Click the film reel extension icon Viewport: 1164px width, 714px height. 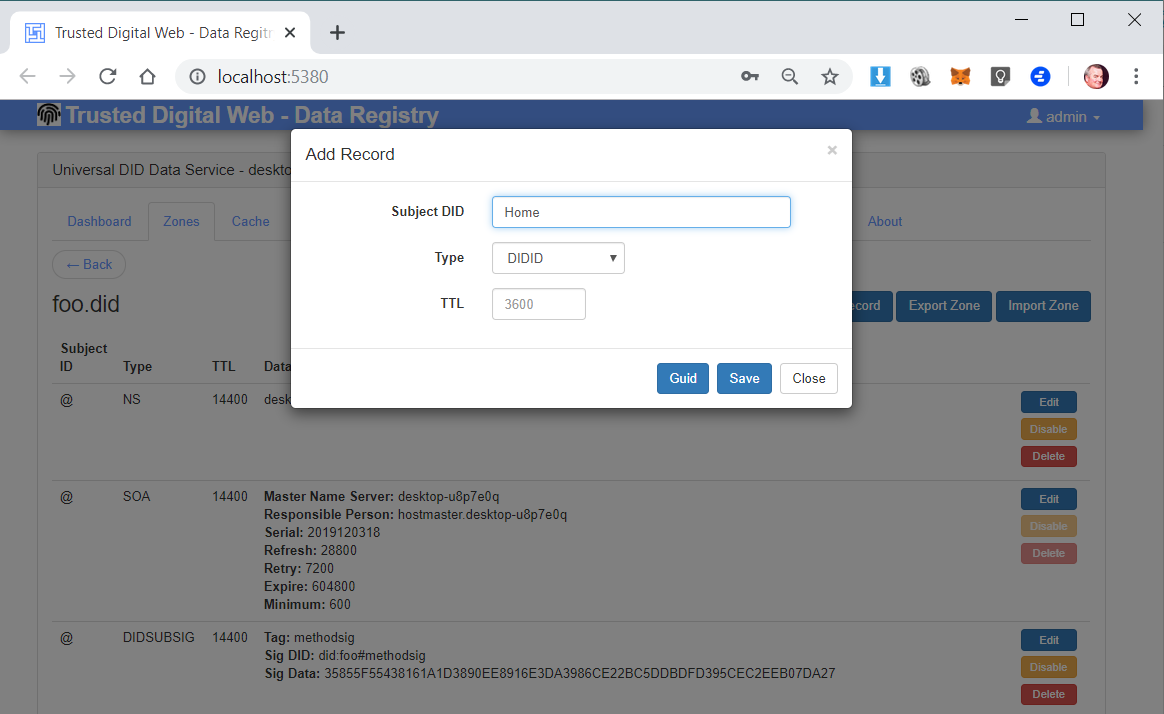pos(920,76)
